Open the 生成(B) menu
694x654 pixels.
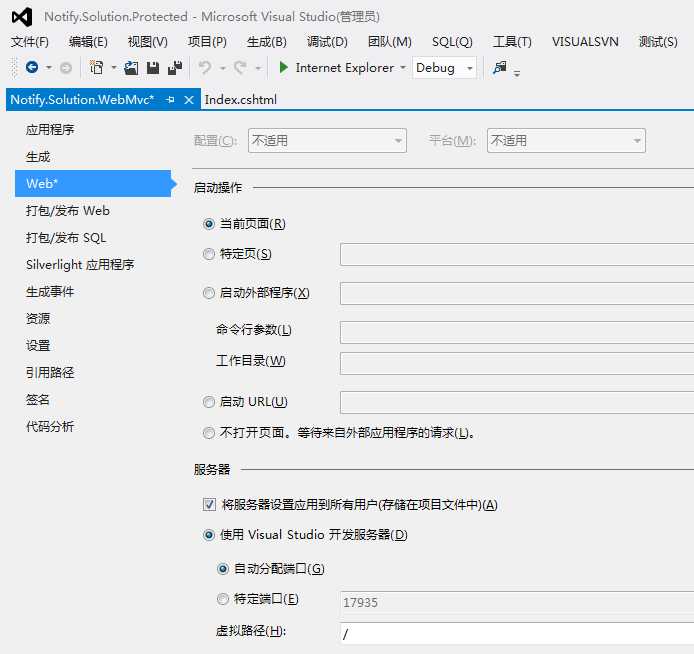(x=266, y=42)
